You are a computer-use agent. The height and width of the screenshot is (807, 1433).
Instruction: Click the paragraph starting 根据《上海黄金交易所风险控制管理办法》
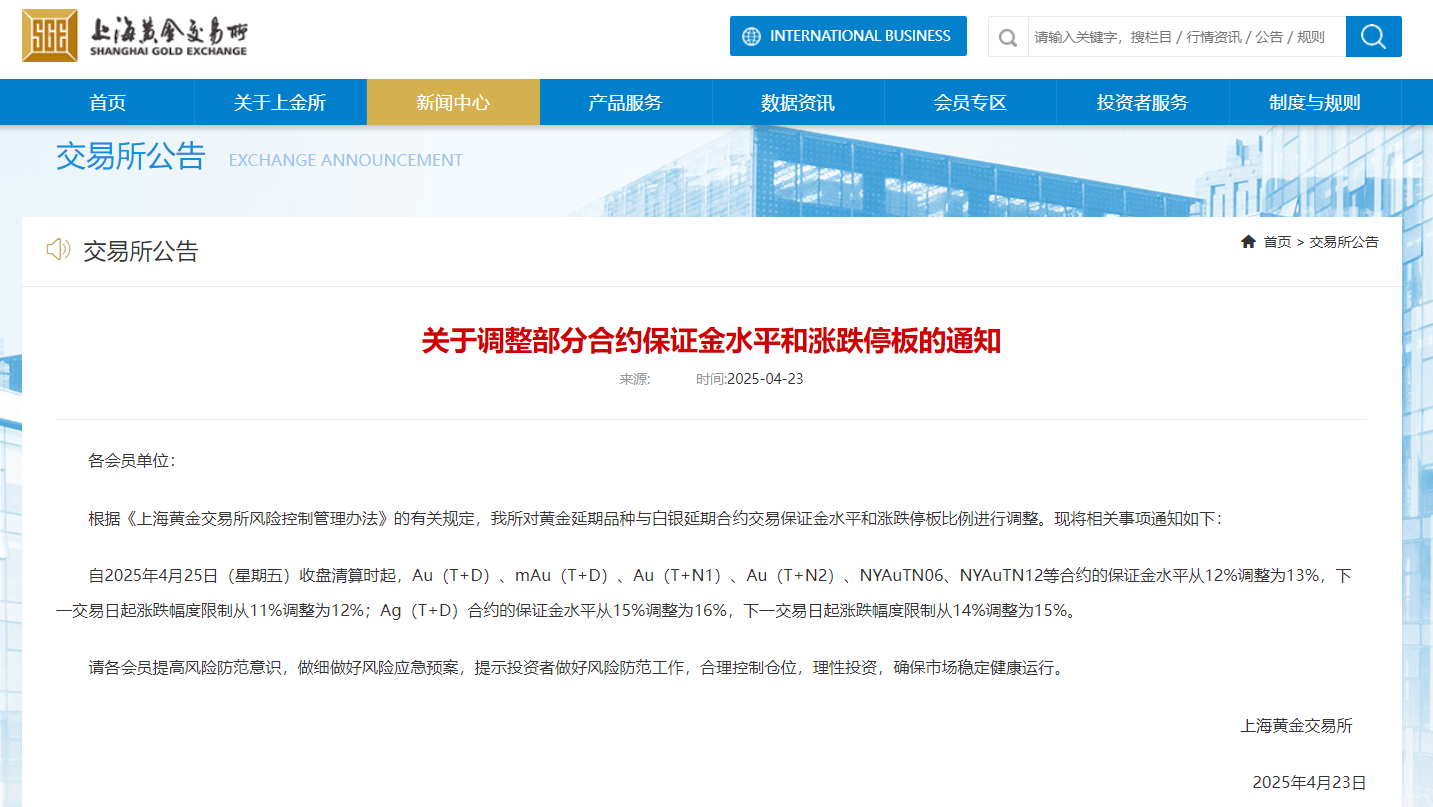coord(655,518)
